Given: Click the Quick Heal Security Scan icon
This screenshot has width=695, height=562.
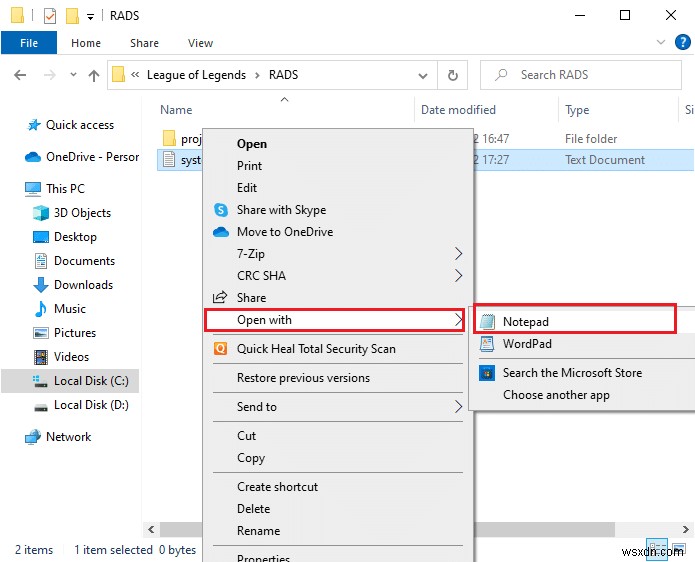Looking at the screenshot, I should click(221, 349).
